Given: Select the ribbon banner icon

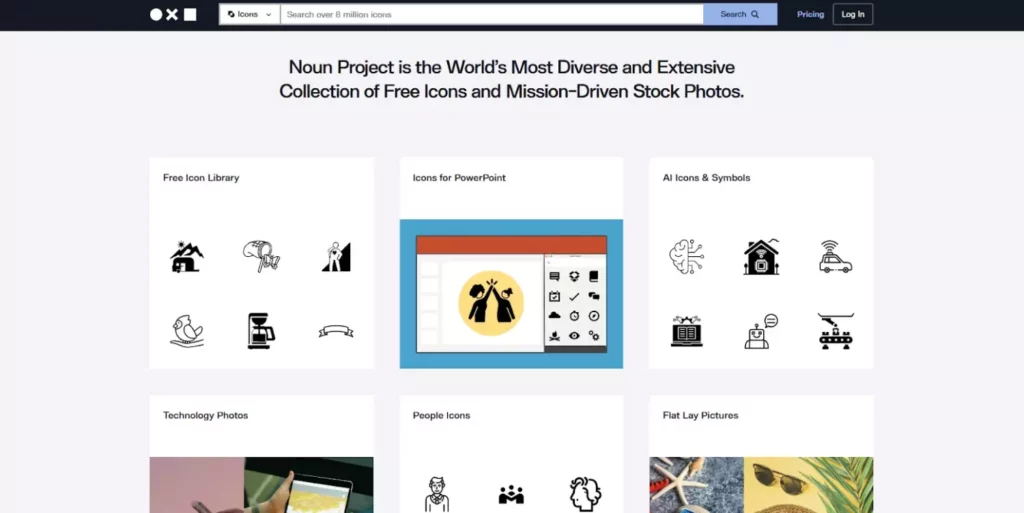Looking at the screenshot, I should click(x=336, y=332).
